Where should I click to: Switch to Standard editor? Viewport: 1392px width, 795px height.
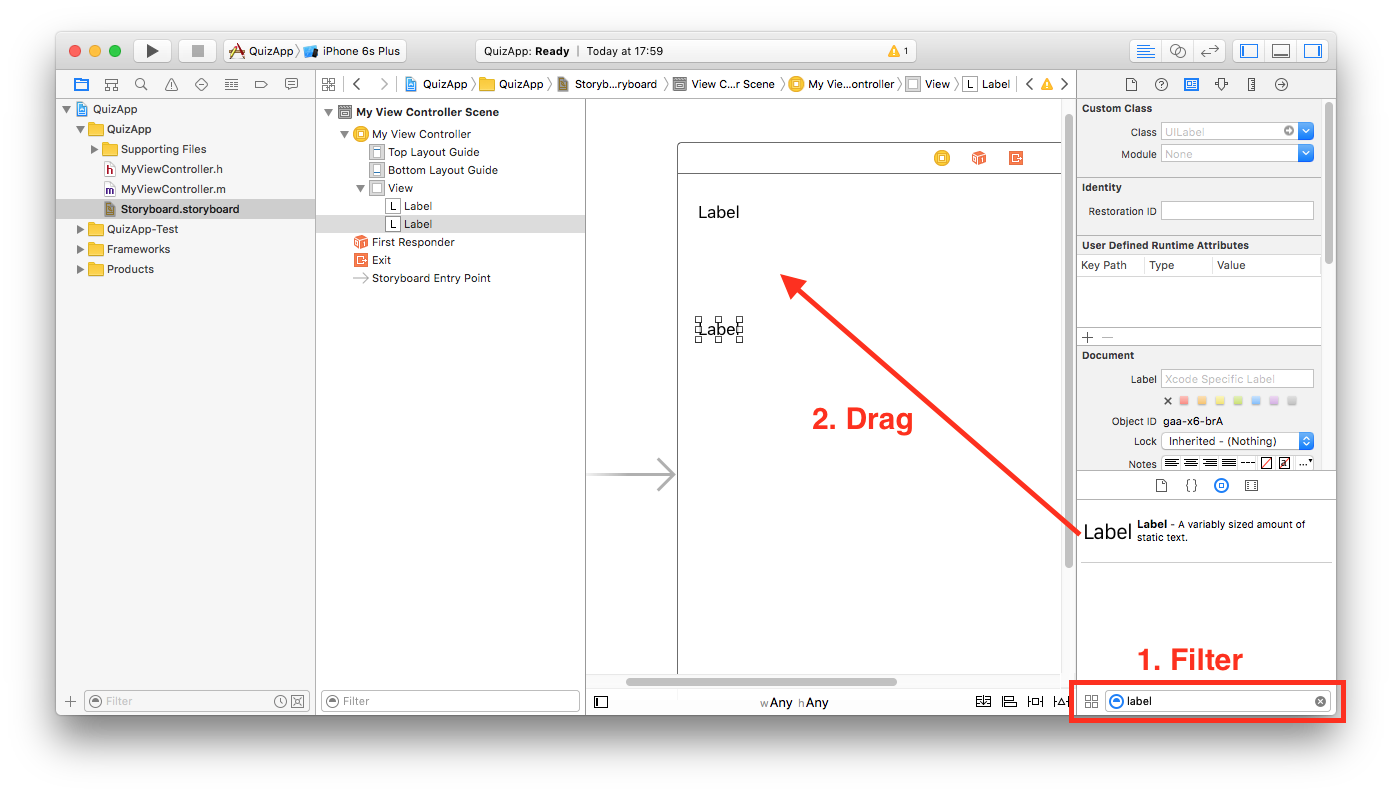[x=1146, y=51]
